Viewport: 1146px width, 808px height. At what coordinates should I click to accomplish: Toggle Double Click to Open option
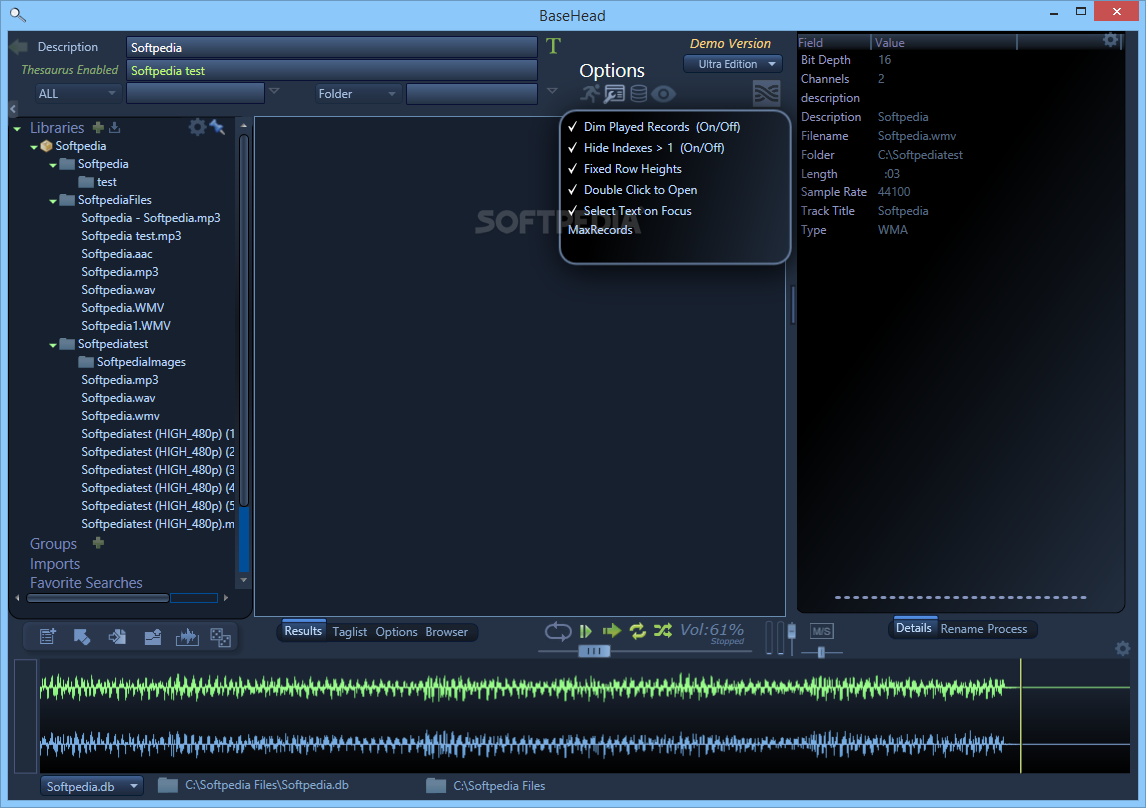[632, 190]
